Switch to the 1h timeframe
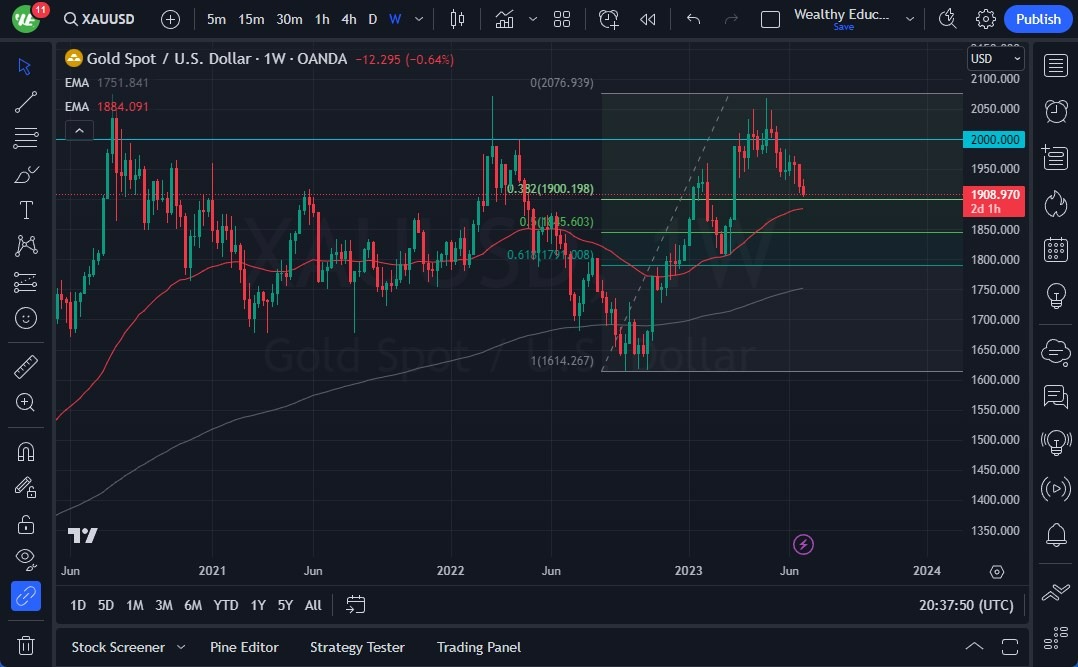1078x667 pixels. point(322,19)
